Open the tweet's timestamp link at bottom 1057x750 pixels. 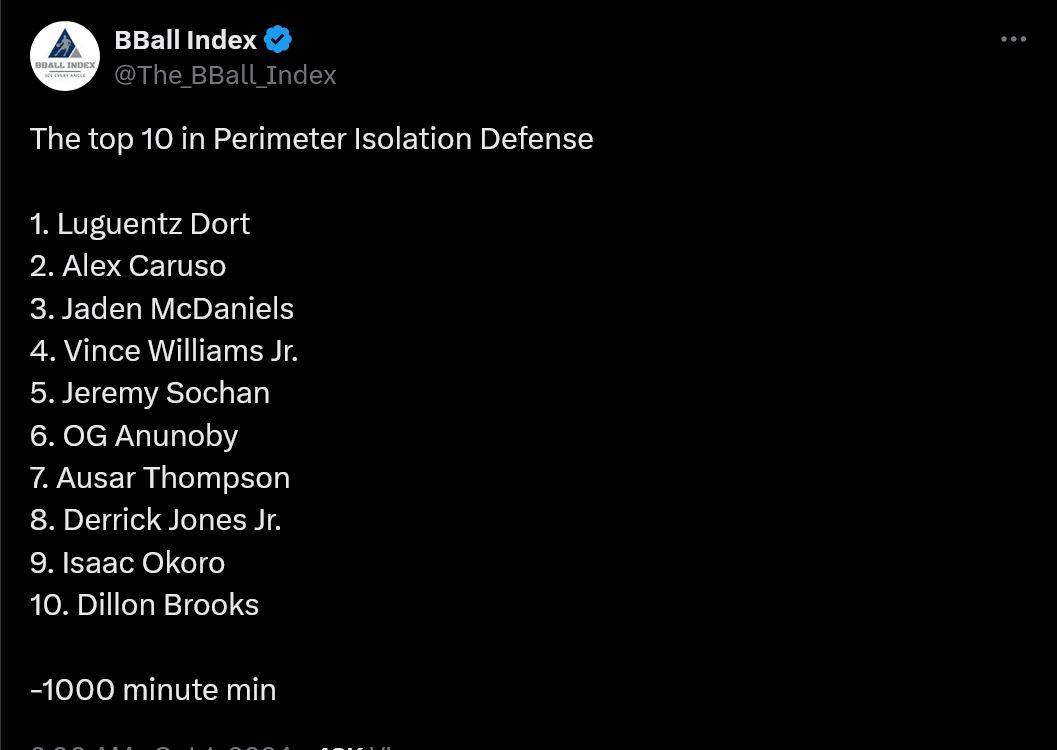(x=160, y=746)
